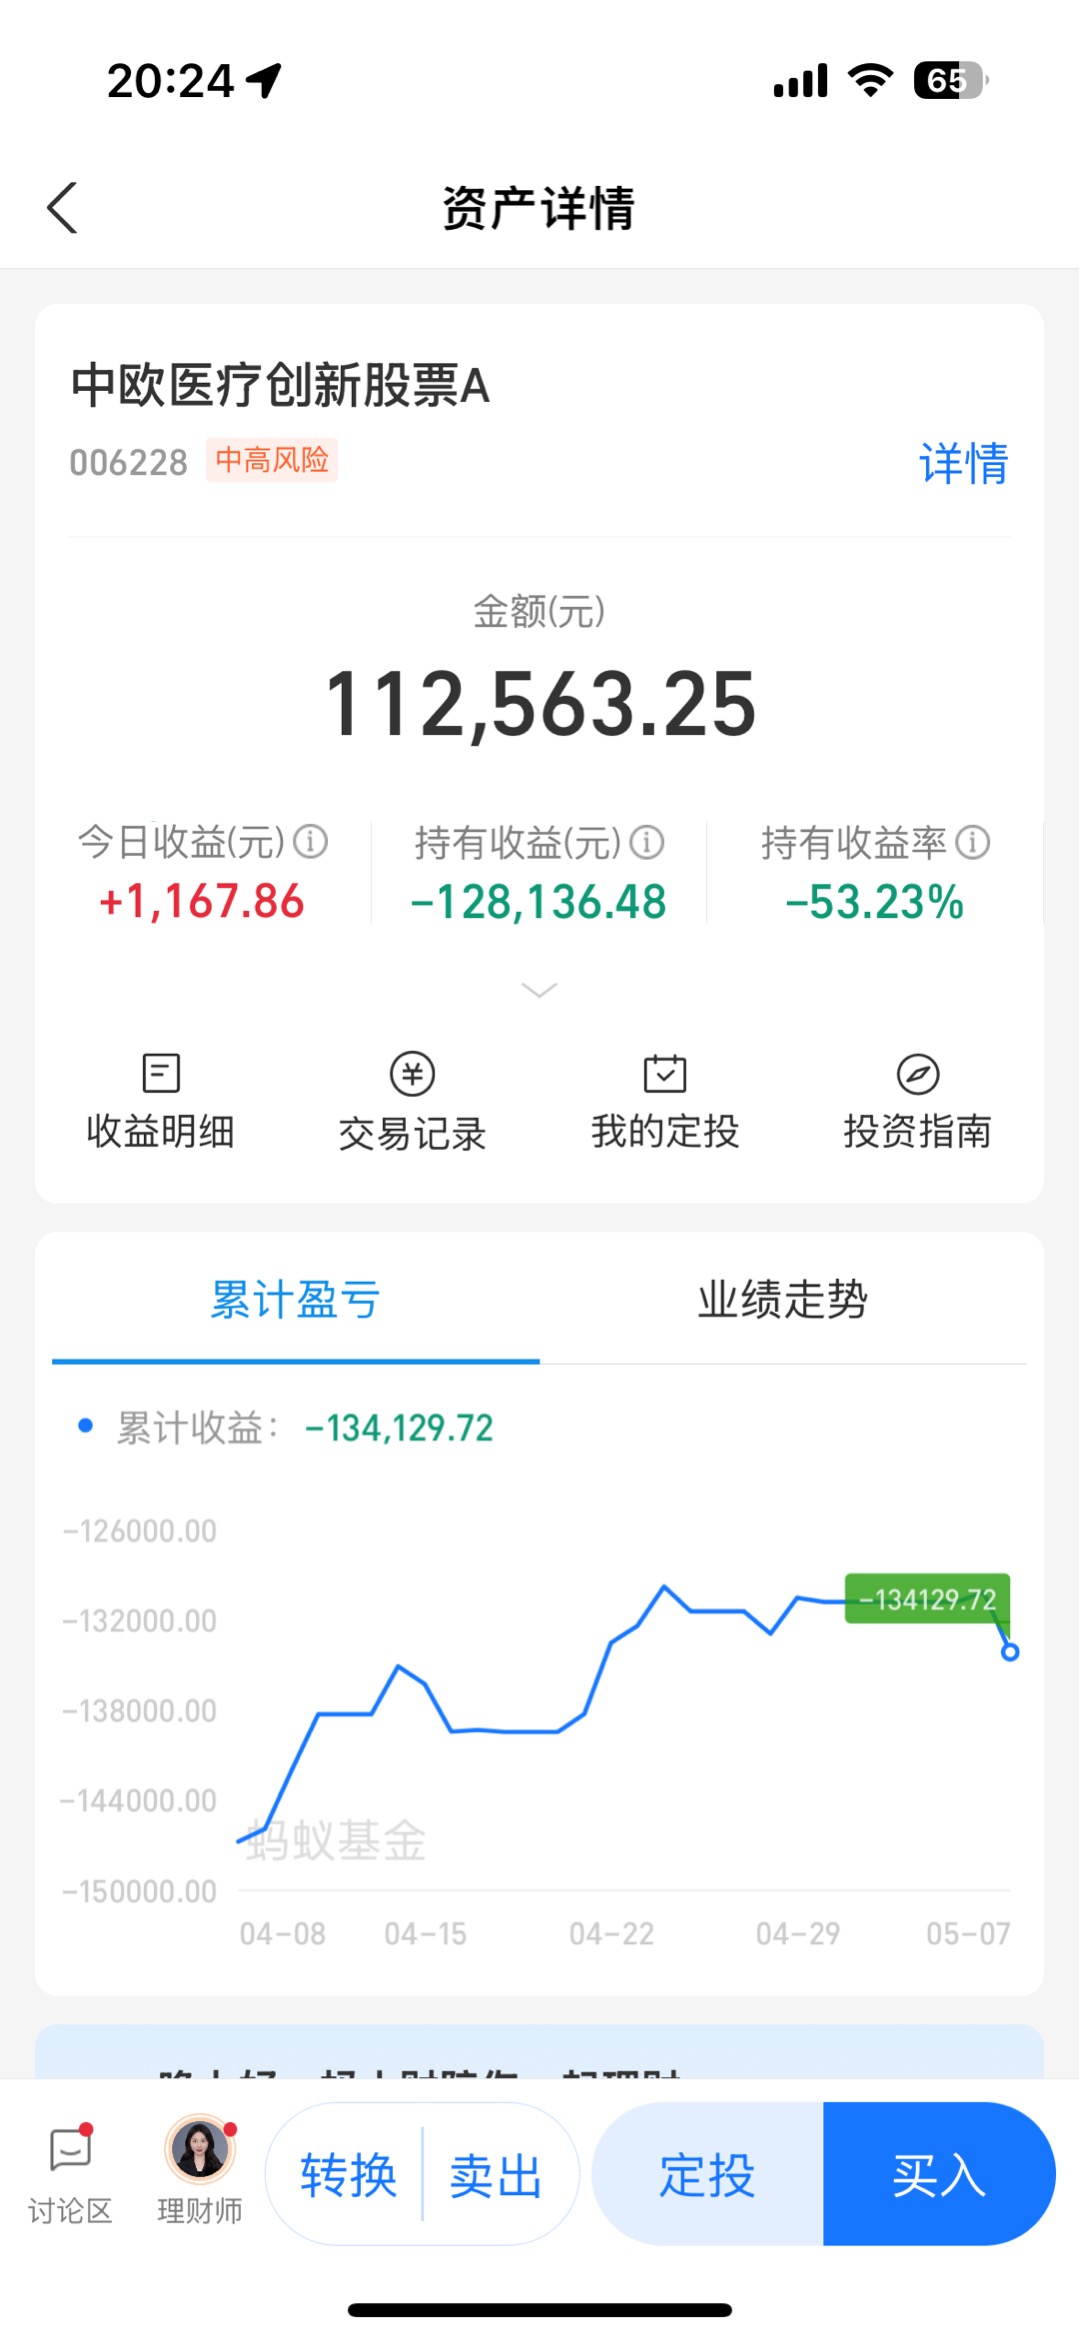This screenshot has height=2340, width=1080.
Task: Tap info icon beside 持有收益率
Action: click(973, 842)
